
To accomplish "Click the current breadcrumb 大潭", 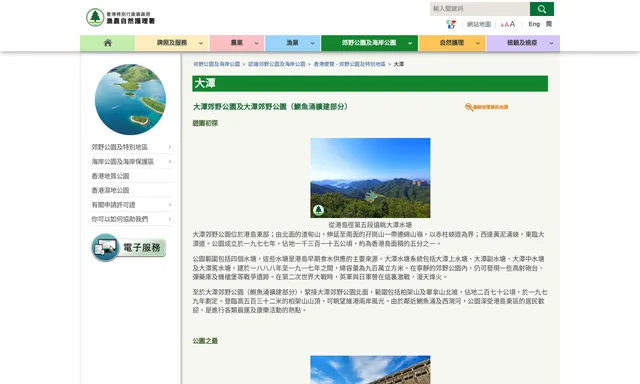I will click(399, 64).
